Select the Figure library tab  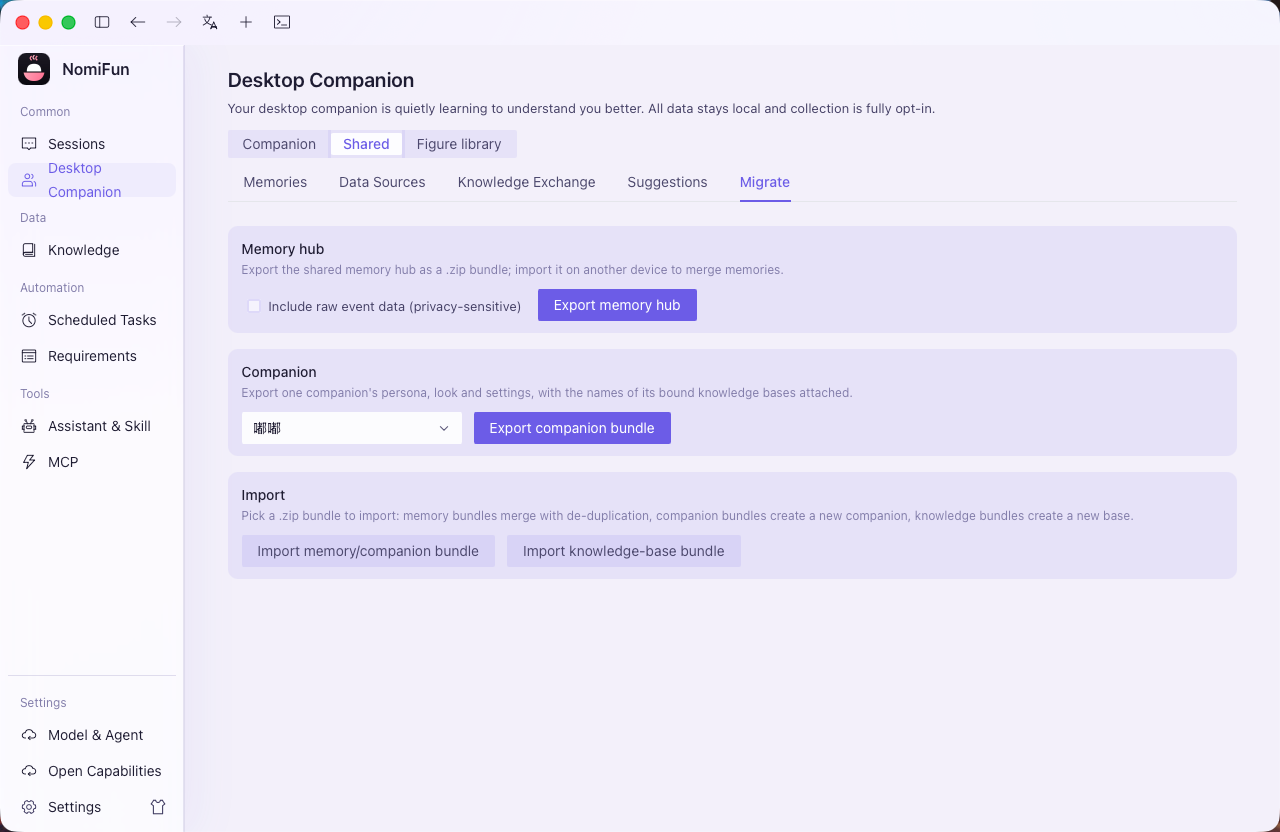coord(459,144)
